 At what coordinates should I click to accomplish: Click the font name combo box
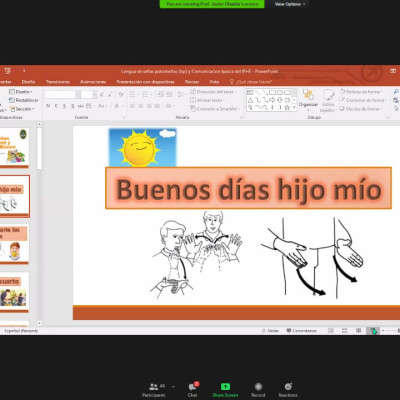(62, 95)
